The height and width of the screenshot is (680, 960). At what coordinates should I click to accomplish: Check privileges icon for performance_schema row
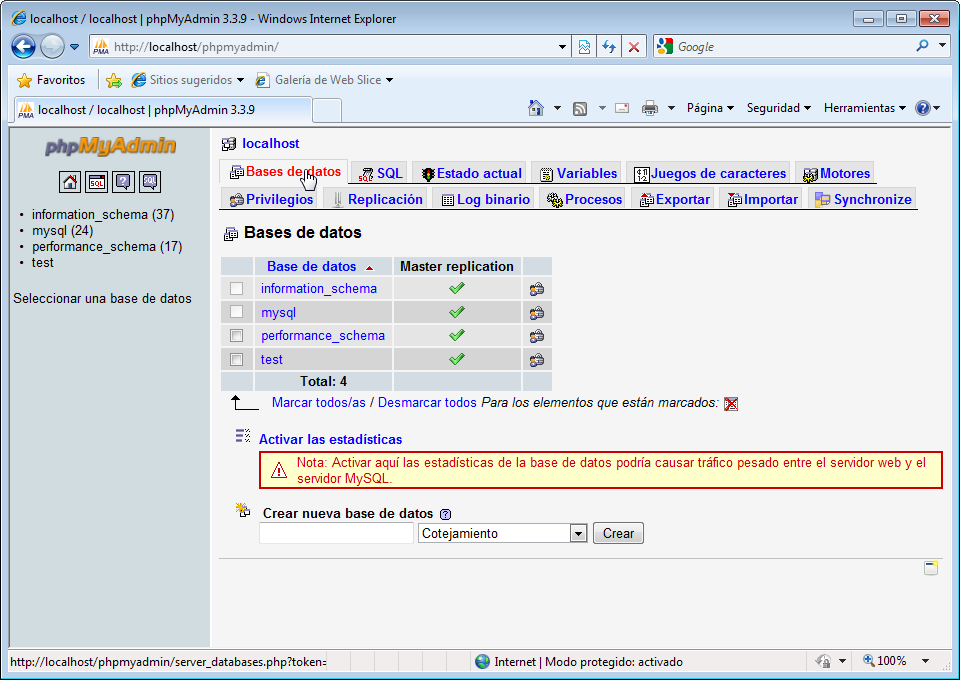tap(537, 336)
